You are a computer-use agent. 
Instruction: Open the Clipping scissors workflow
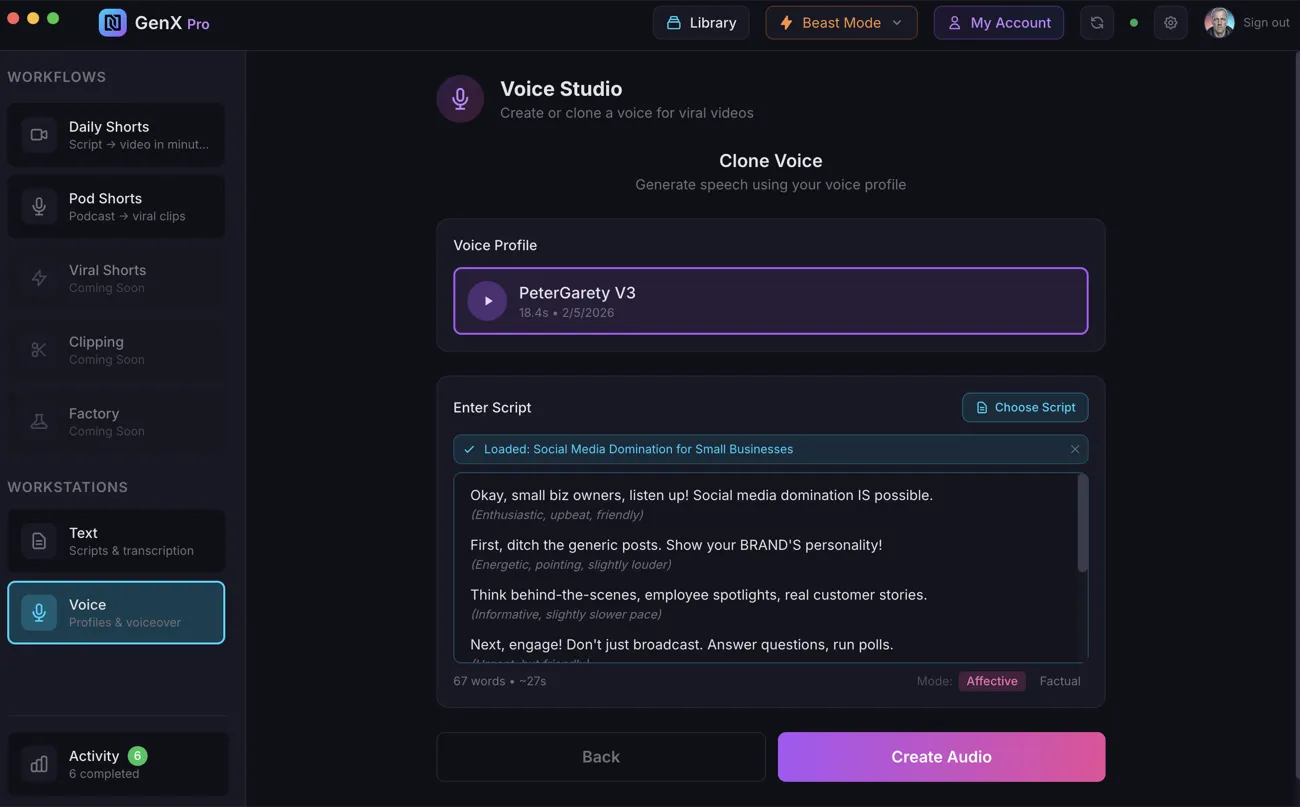tap(38, 349)
